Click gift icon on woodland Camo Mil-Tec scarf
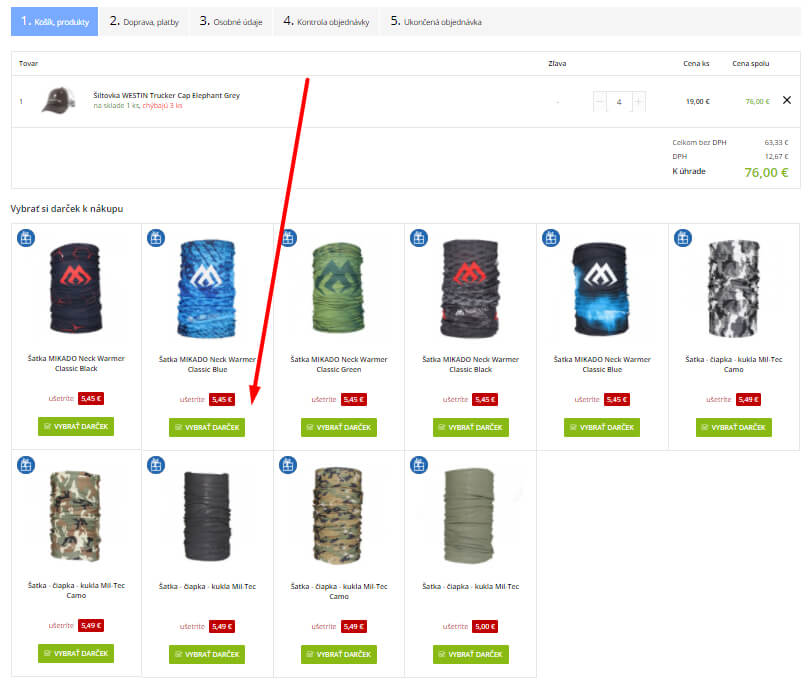Viewport: 810px width, 685px height. tap(26, 465)
